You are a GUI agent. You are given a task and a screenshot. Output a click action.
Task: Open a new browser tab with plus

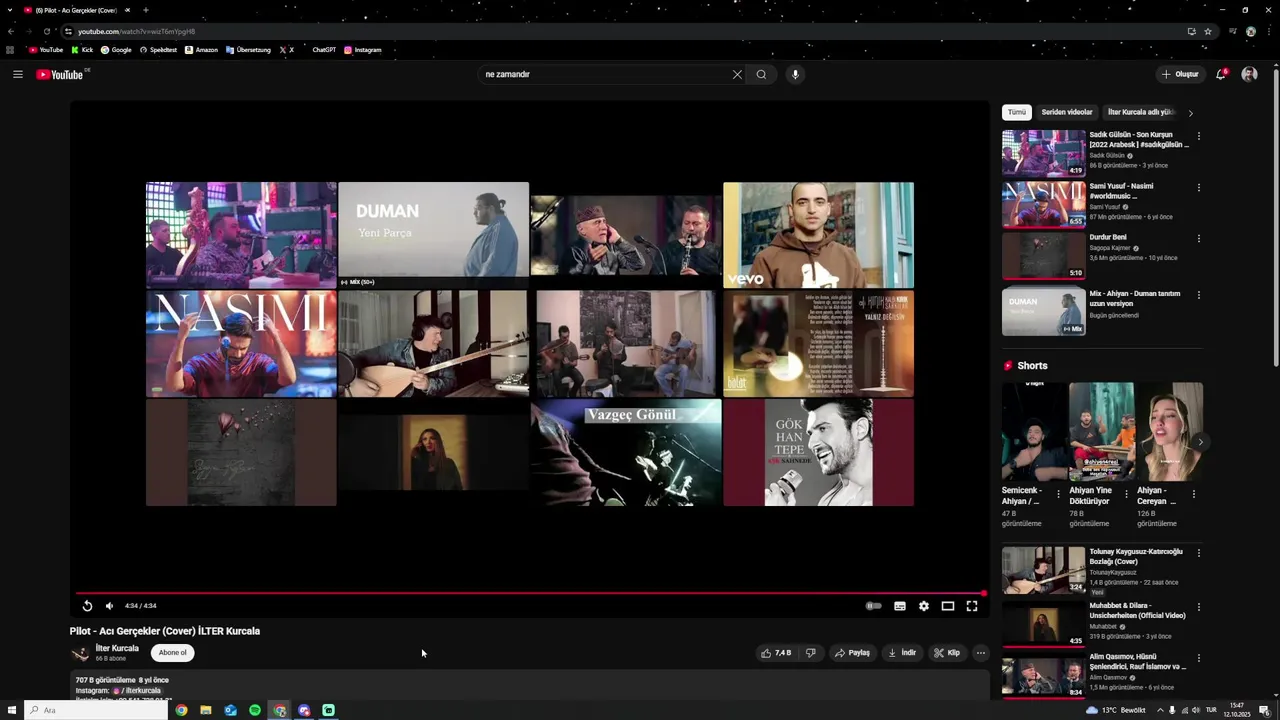145,10
